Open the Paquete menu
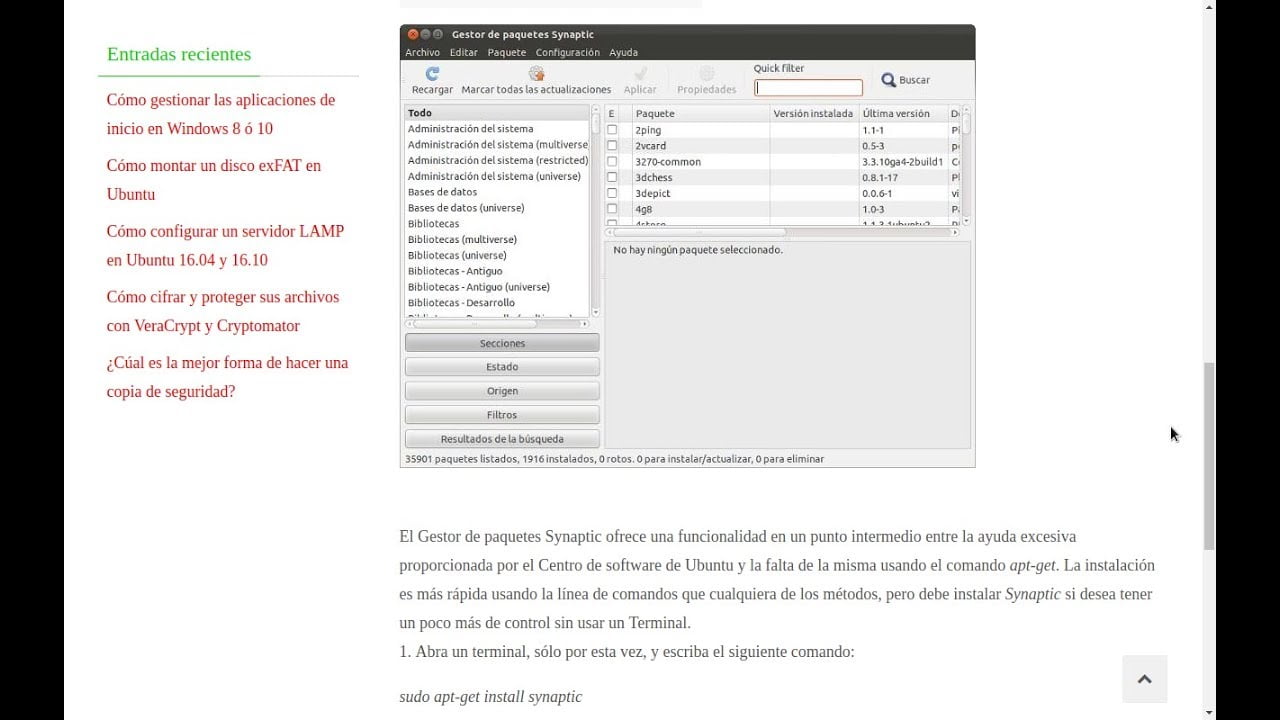Image resolution: width=1280 pixels, height=720 pixels. coord(506,52)
